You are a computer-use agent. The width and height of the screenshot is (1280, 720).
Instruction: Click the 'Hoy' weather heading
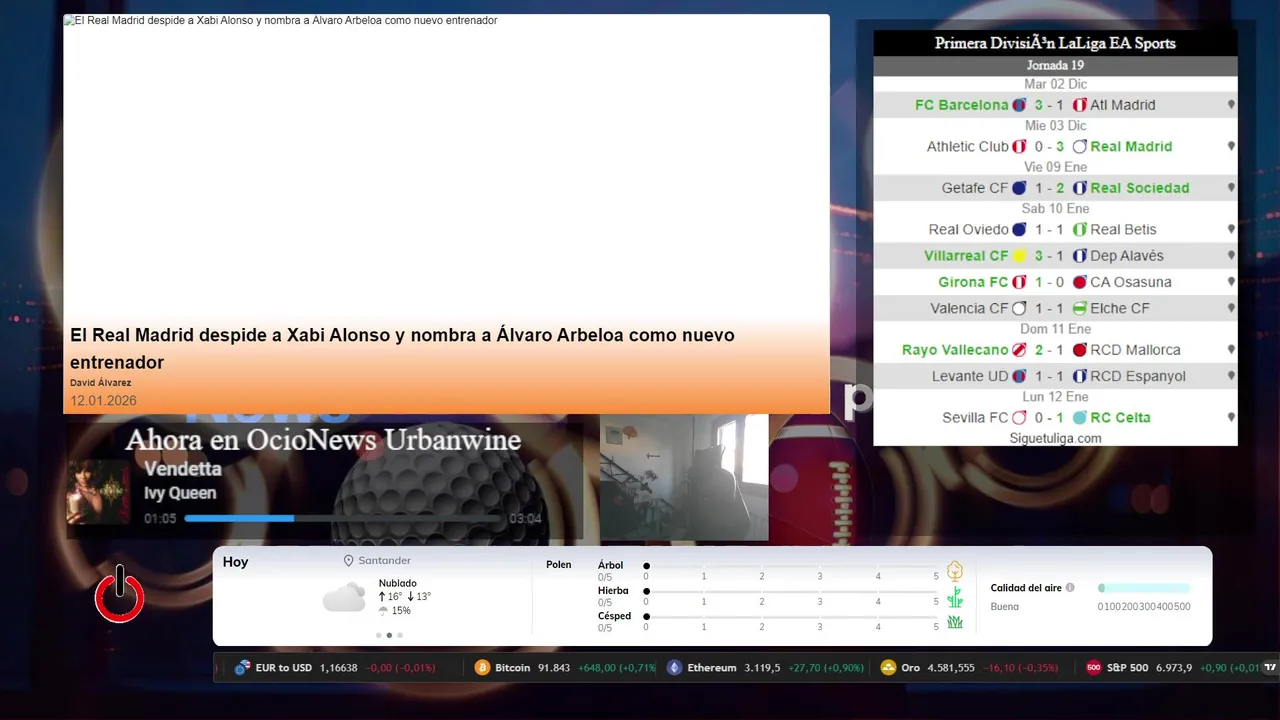235,562
